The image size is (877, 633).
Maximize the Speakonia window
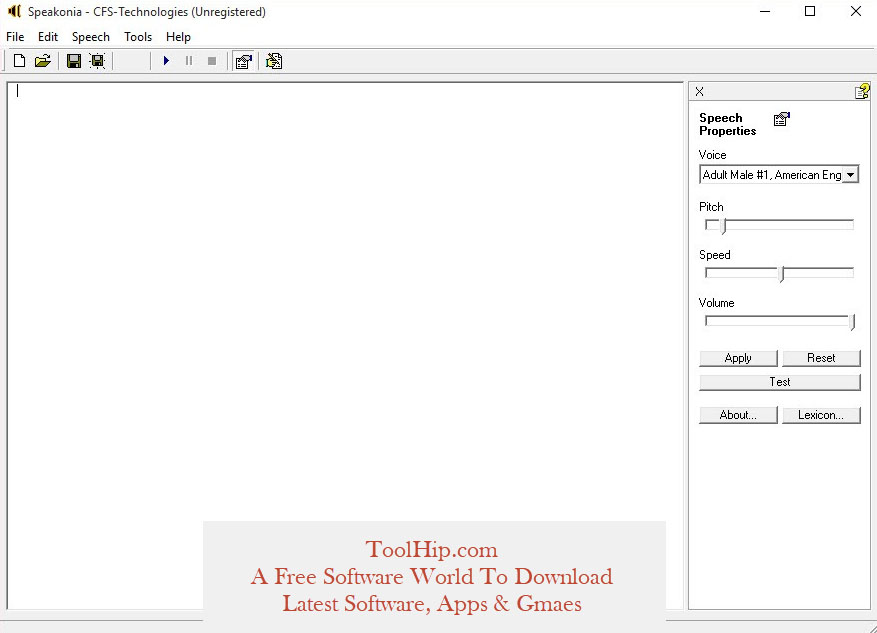(810, 11)
